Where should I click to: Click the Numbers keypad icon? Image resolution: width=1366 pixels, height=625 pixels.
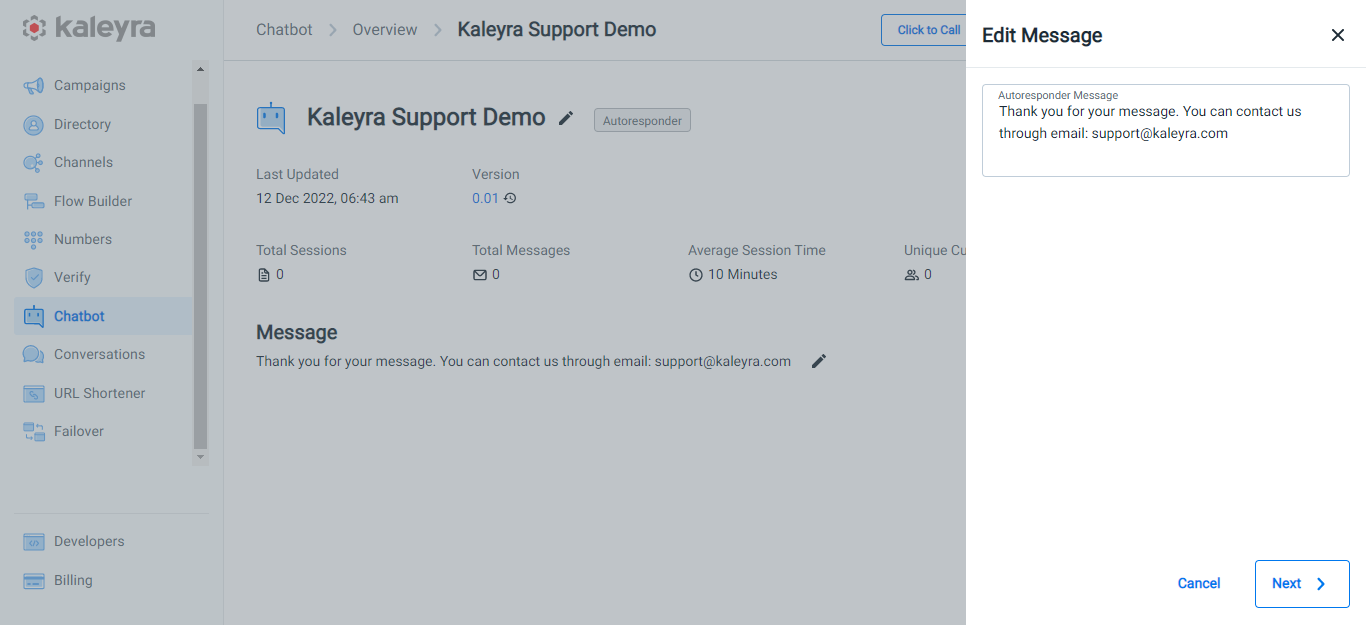pos(34,240)
